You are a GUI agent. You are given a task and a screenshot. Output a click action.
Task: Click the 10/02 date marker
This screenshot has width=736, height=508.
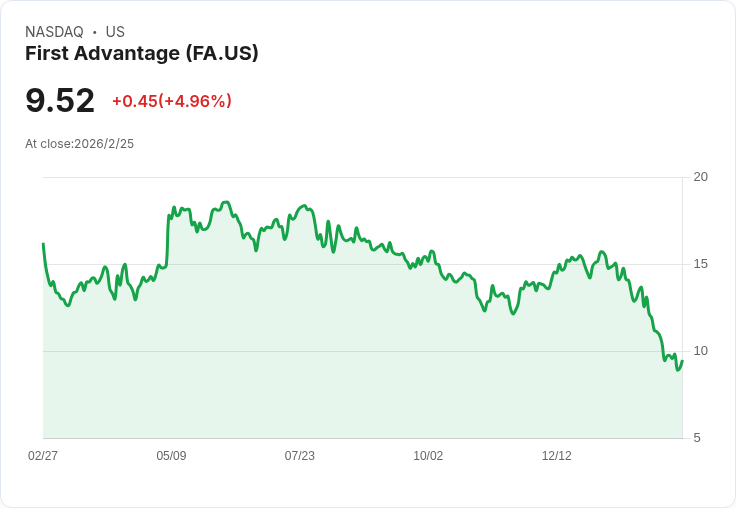[x=428, y=455]
